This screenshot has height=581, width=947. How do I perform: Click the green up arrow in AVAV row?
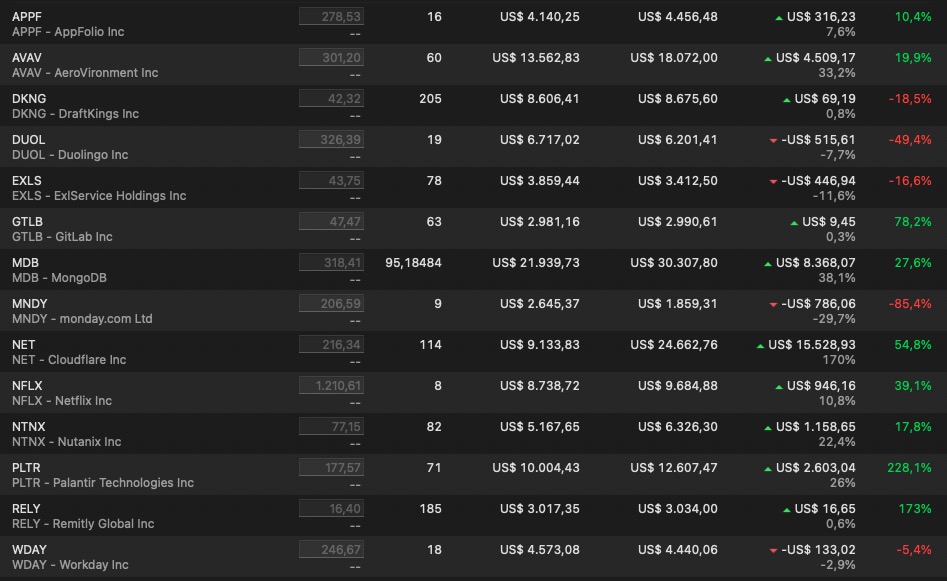(x=768, y=59)
